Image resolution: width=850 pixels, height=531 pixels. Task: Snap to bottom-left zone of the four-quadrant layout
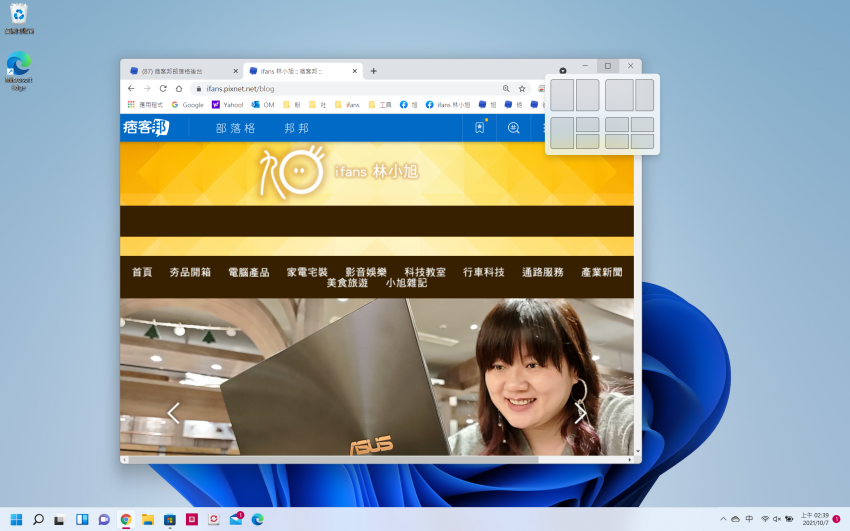coord(616,141)
